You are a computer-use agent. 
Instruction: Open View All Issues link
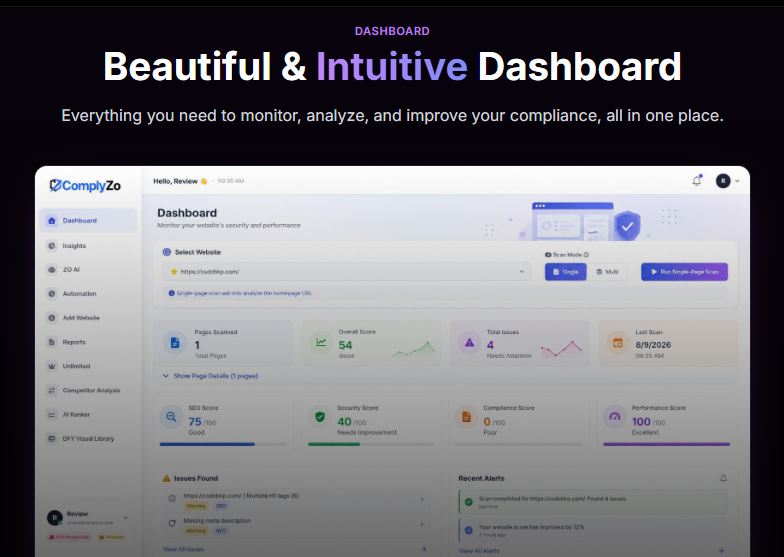(184, 549)
